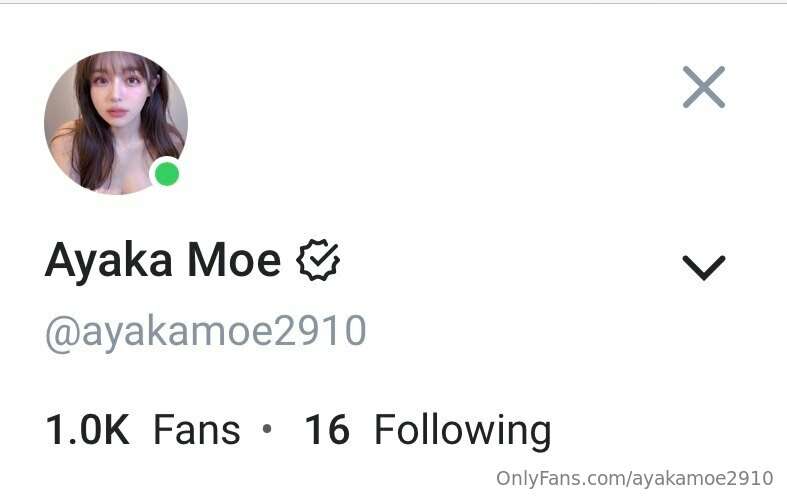
Task: Select the @ayakamoe2910 username handle
Action: click(x=206, y=332)
